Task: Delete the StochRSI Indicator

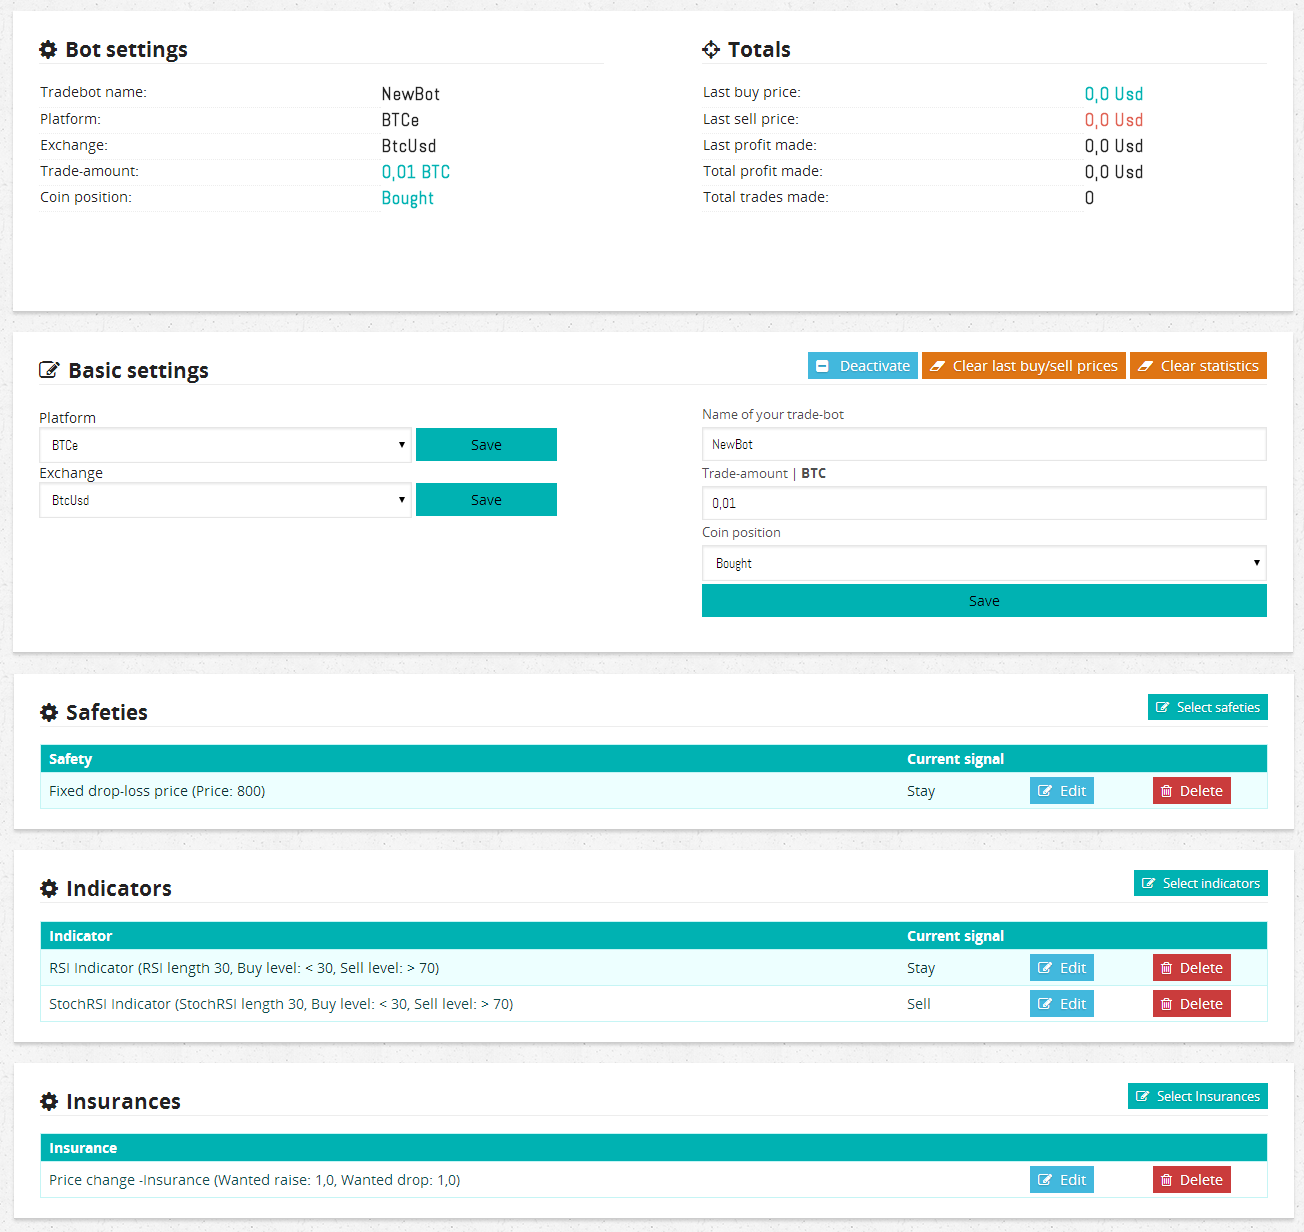Action: pos(1191,1003)
